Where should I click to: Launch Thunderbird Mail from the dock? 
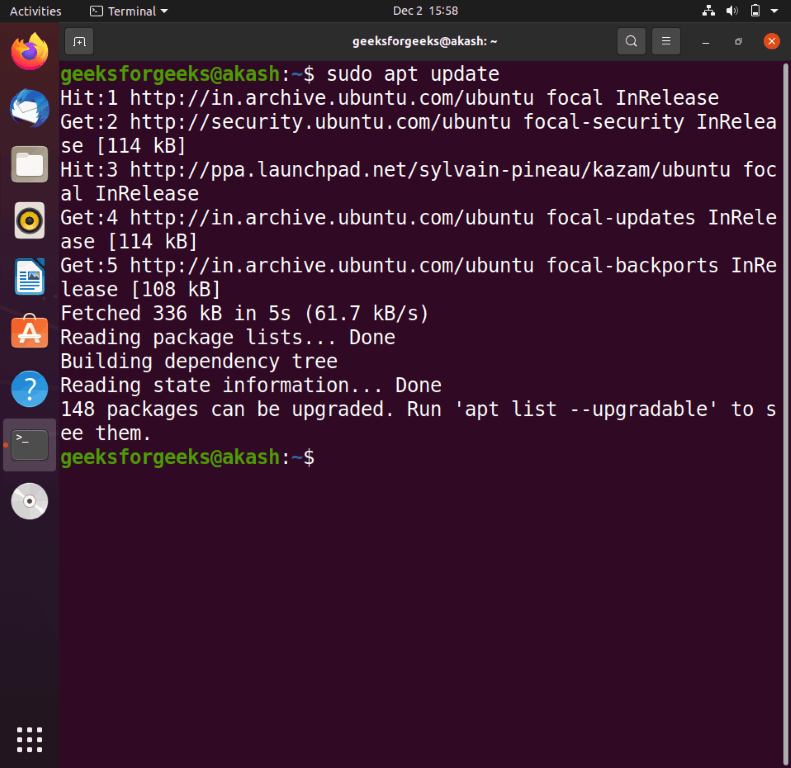(x=30, y=108)
